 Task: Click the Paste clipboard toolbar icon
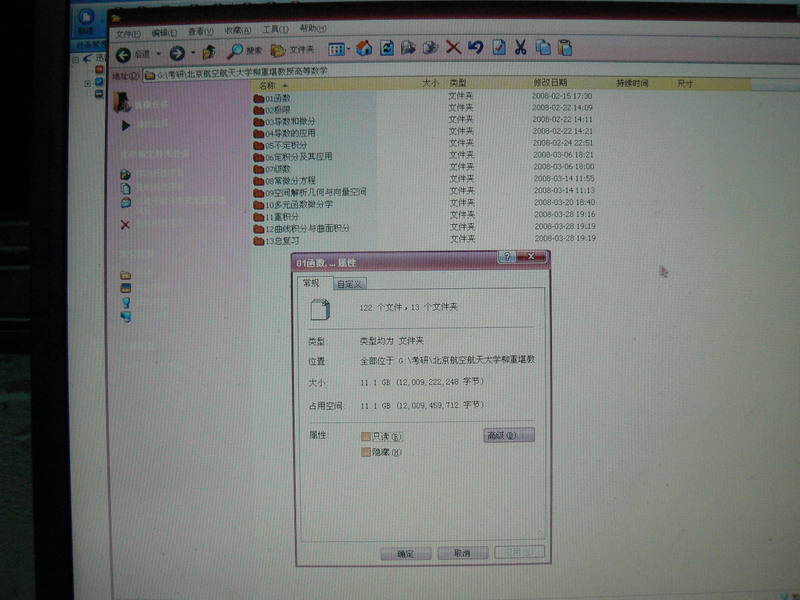click(565, 47)
